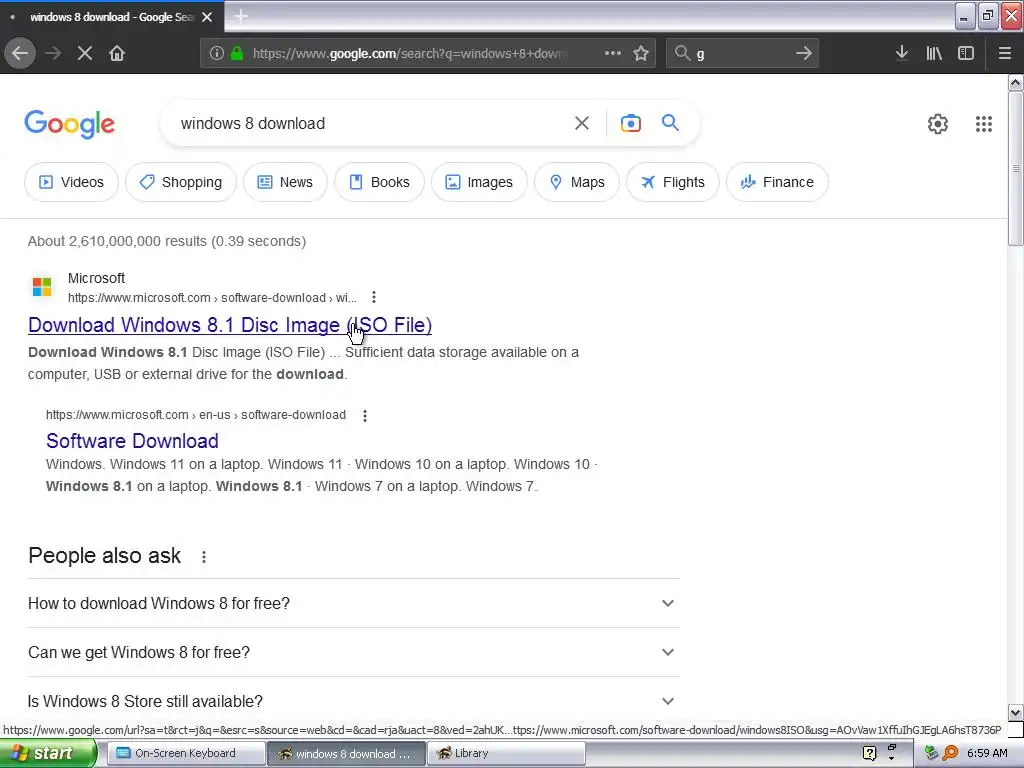
Task: Close the windows 8 download tab
Action: click(207, 17)
